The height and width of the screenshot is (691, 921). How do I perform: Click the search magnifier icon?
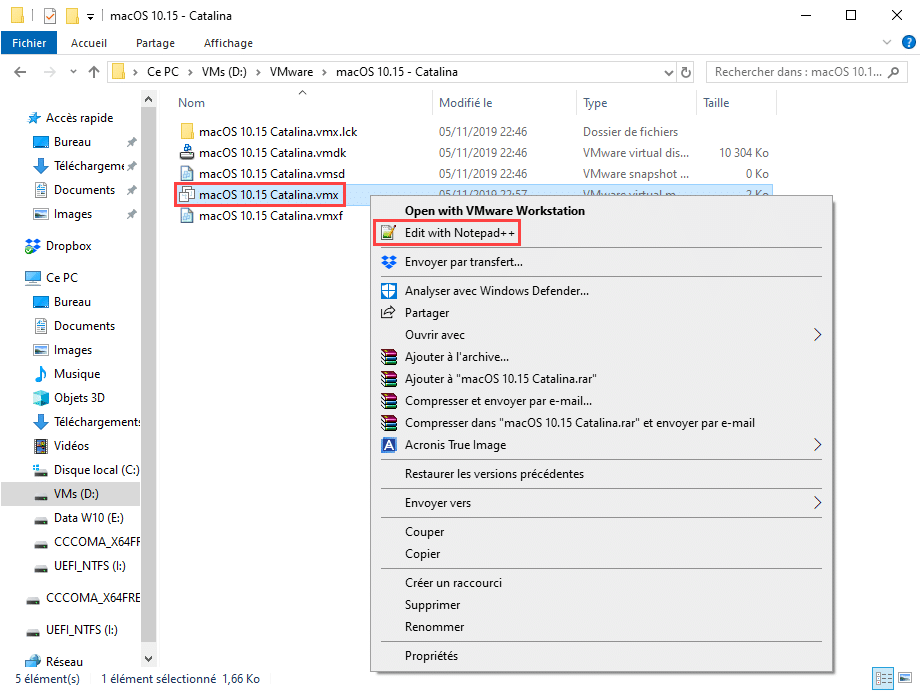pyautogui.click(x=893, y=72)
